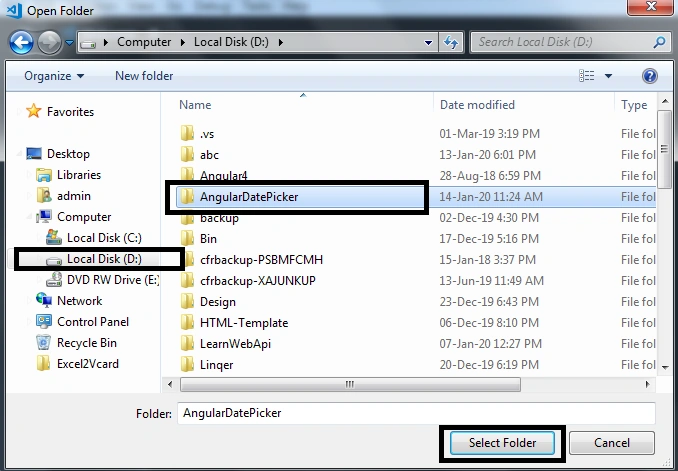Click the Network globe icon in the tree
This screenshot has width=678, height=471.
click(44, 300)
